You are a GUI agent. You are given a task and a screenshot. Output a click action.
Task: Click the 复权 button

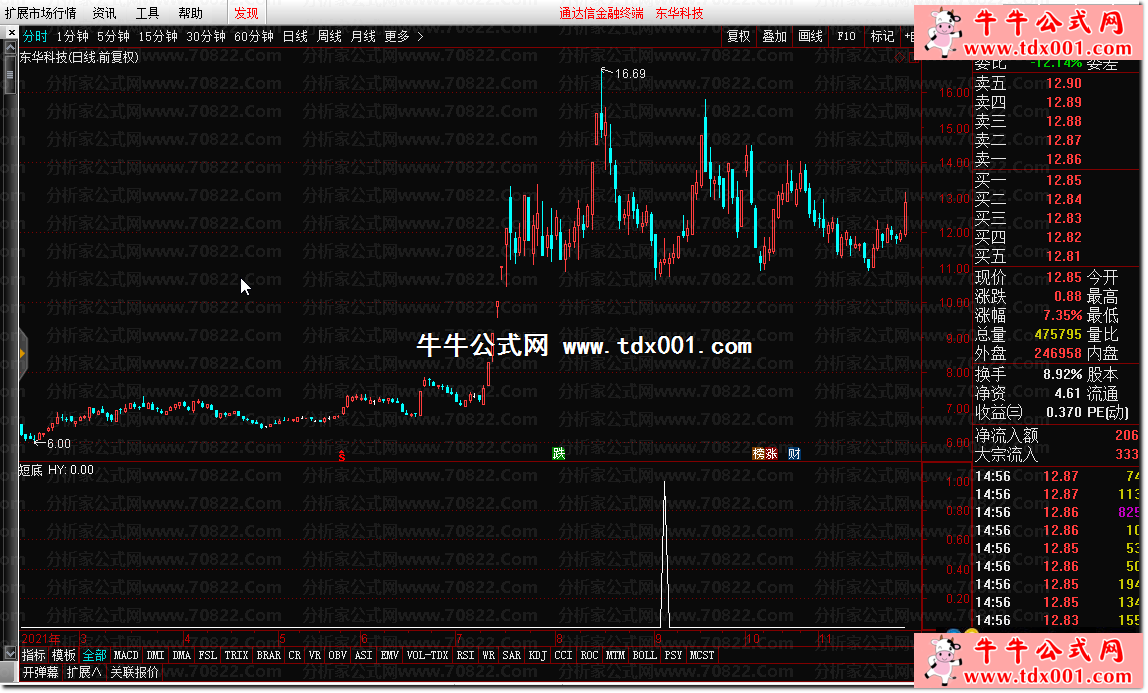click(x=739, y=36)
